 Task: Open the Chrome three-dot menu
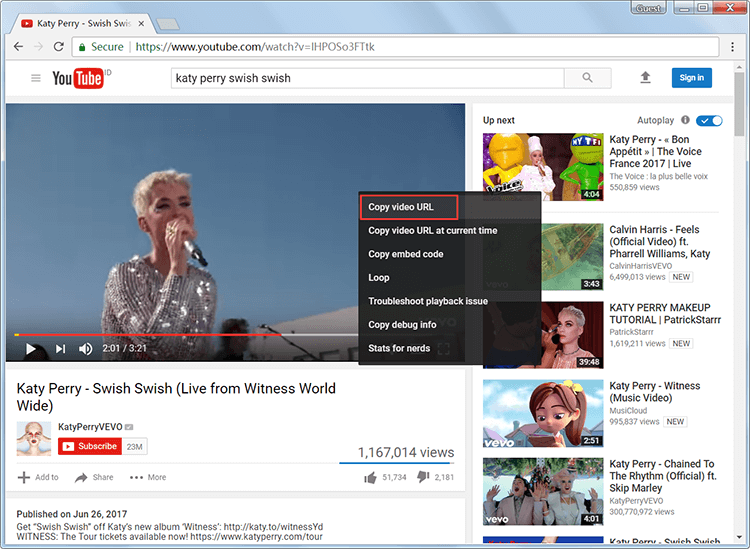732,46
